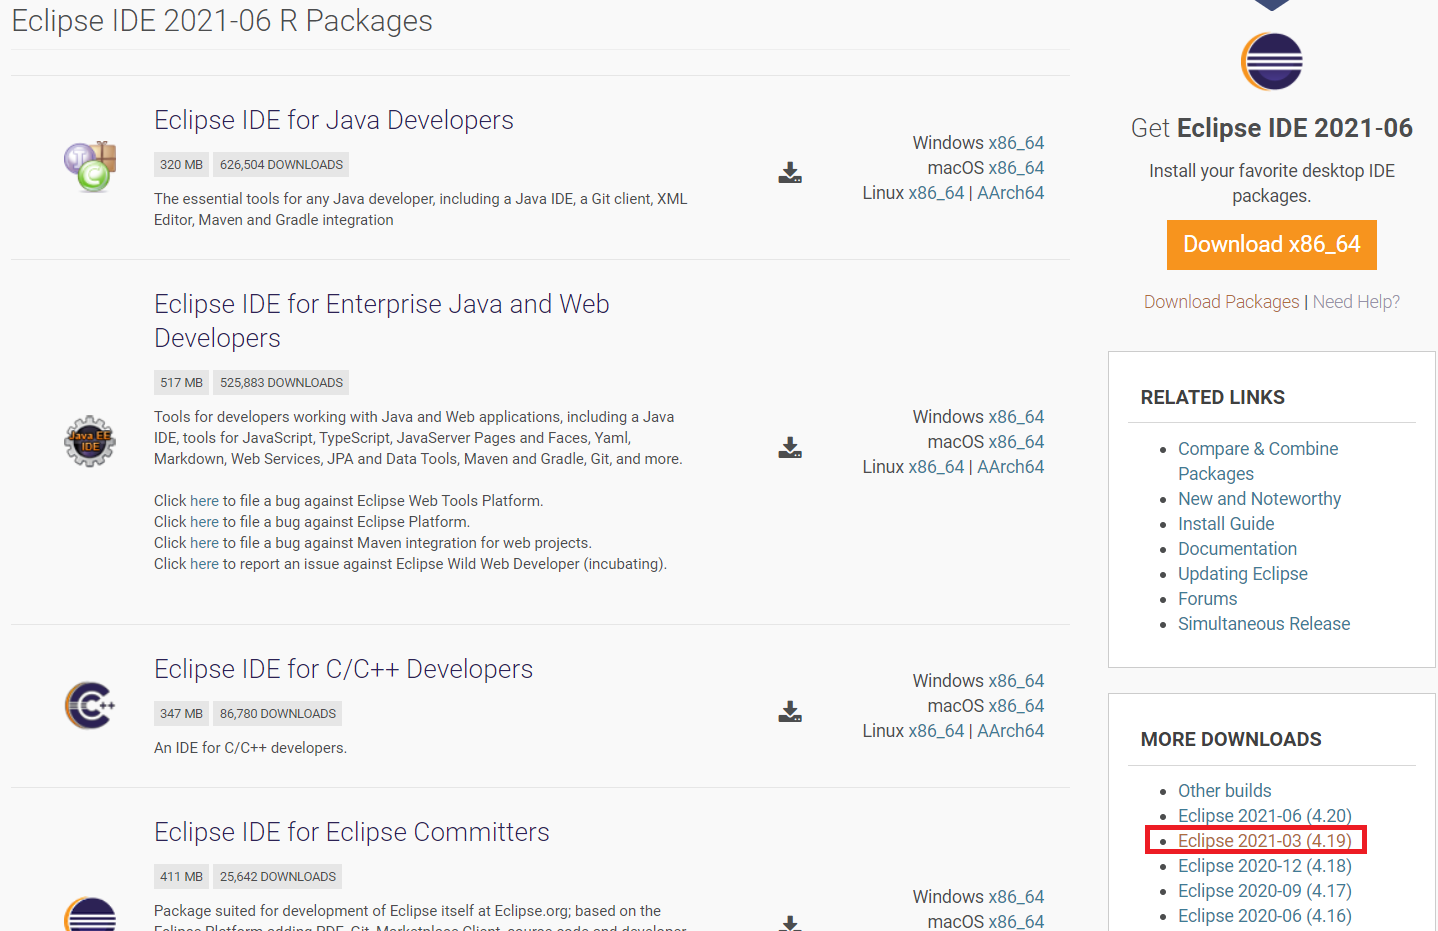Click the 347 MB size badge

[181, 714]
